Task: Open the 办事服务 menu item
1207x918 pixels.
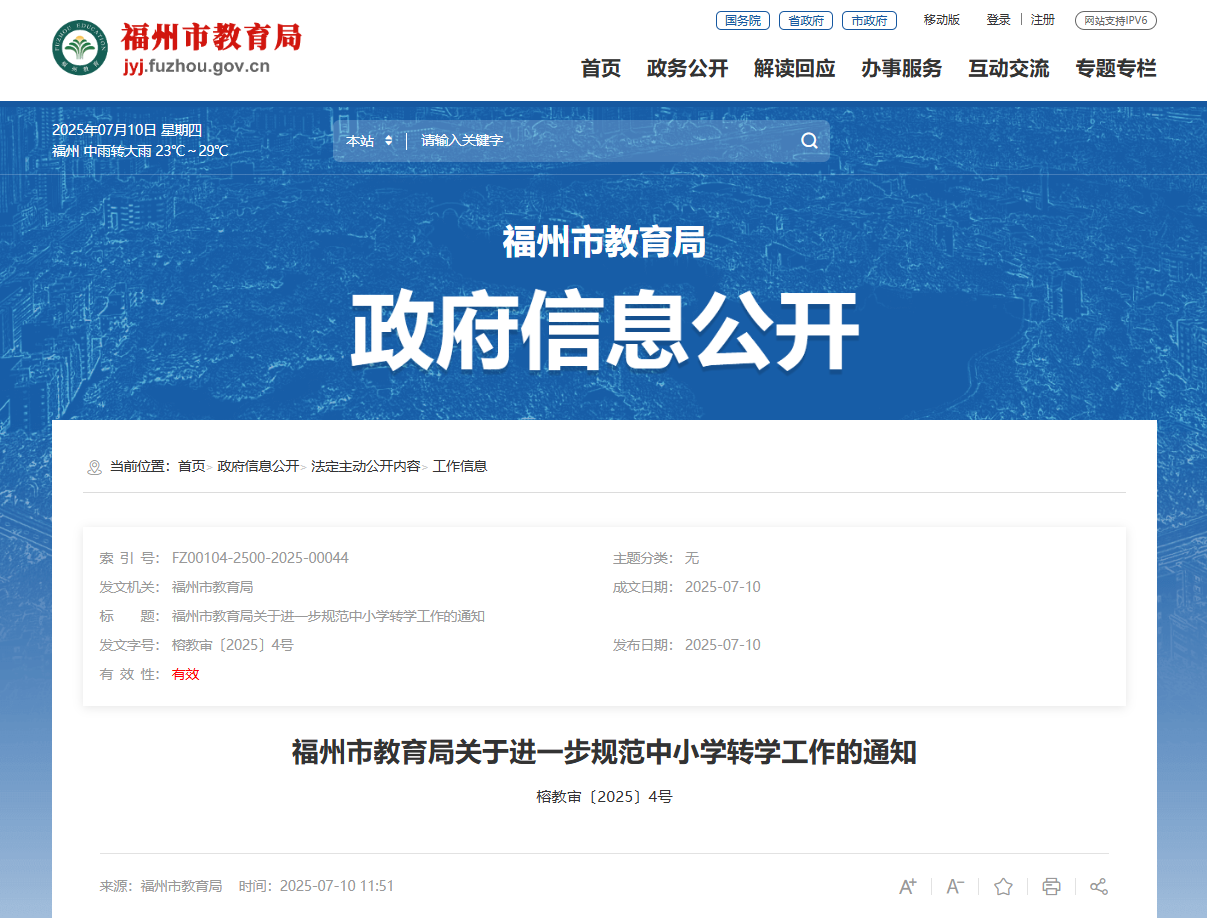Action: [x=902, y=68]
